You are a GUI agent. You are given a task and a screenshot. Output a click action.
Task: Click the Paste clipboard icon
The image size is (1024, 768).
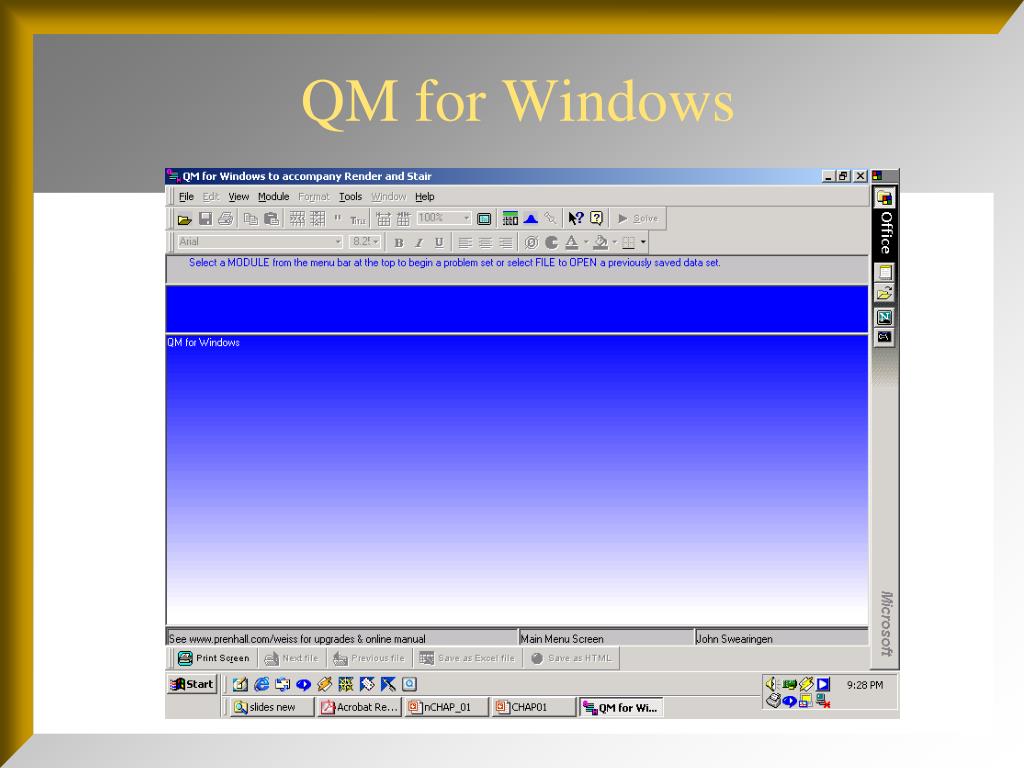tap(271, 219)
